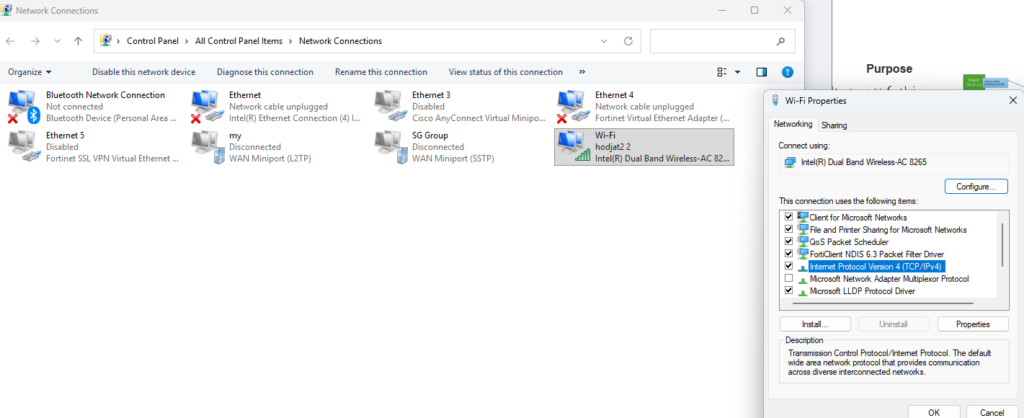Select the Ethernet 5 adapter icon
1024x418 pixels.
[24, 147]
